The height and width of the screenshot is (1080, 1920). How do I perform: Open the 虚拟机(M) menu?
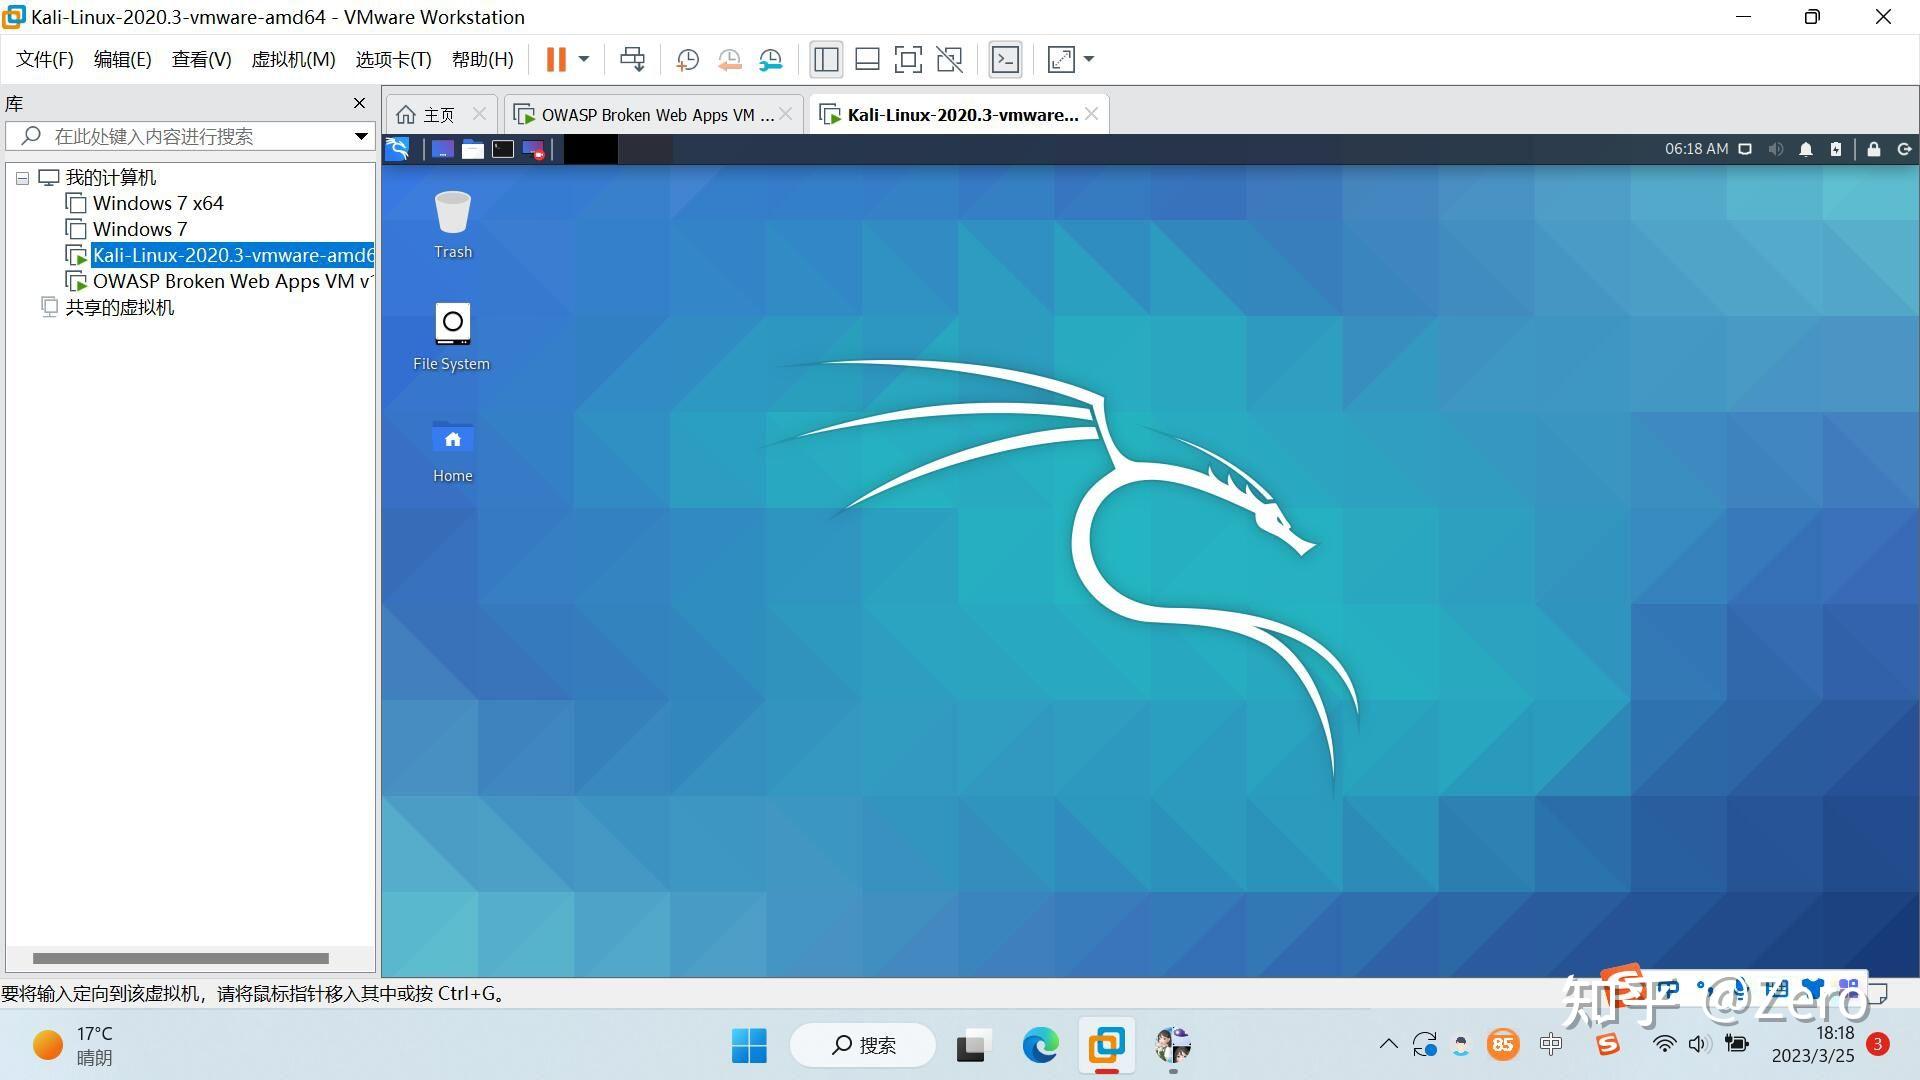[293, 60]
